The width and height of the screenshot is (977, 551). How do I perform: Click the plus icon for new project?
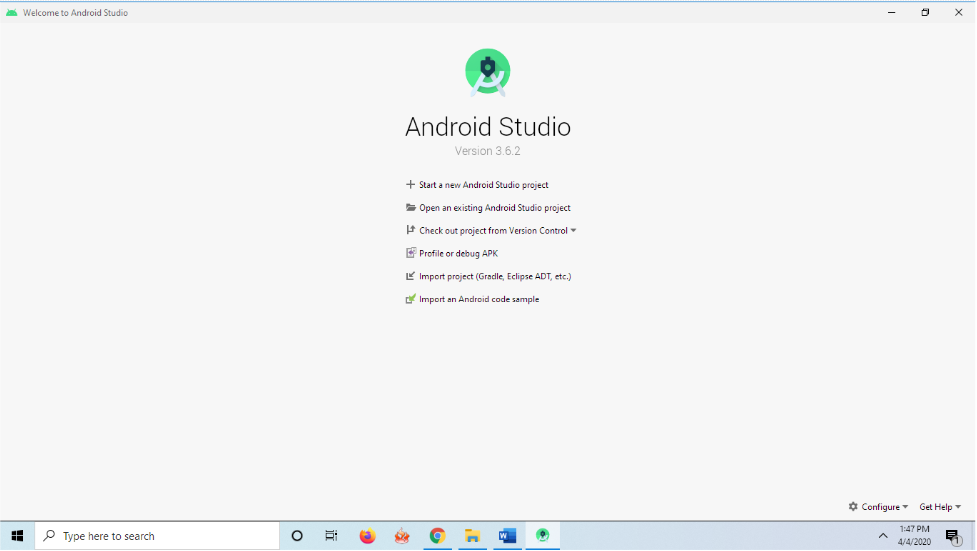pos(410,185)
